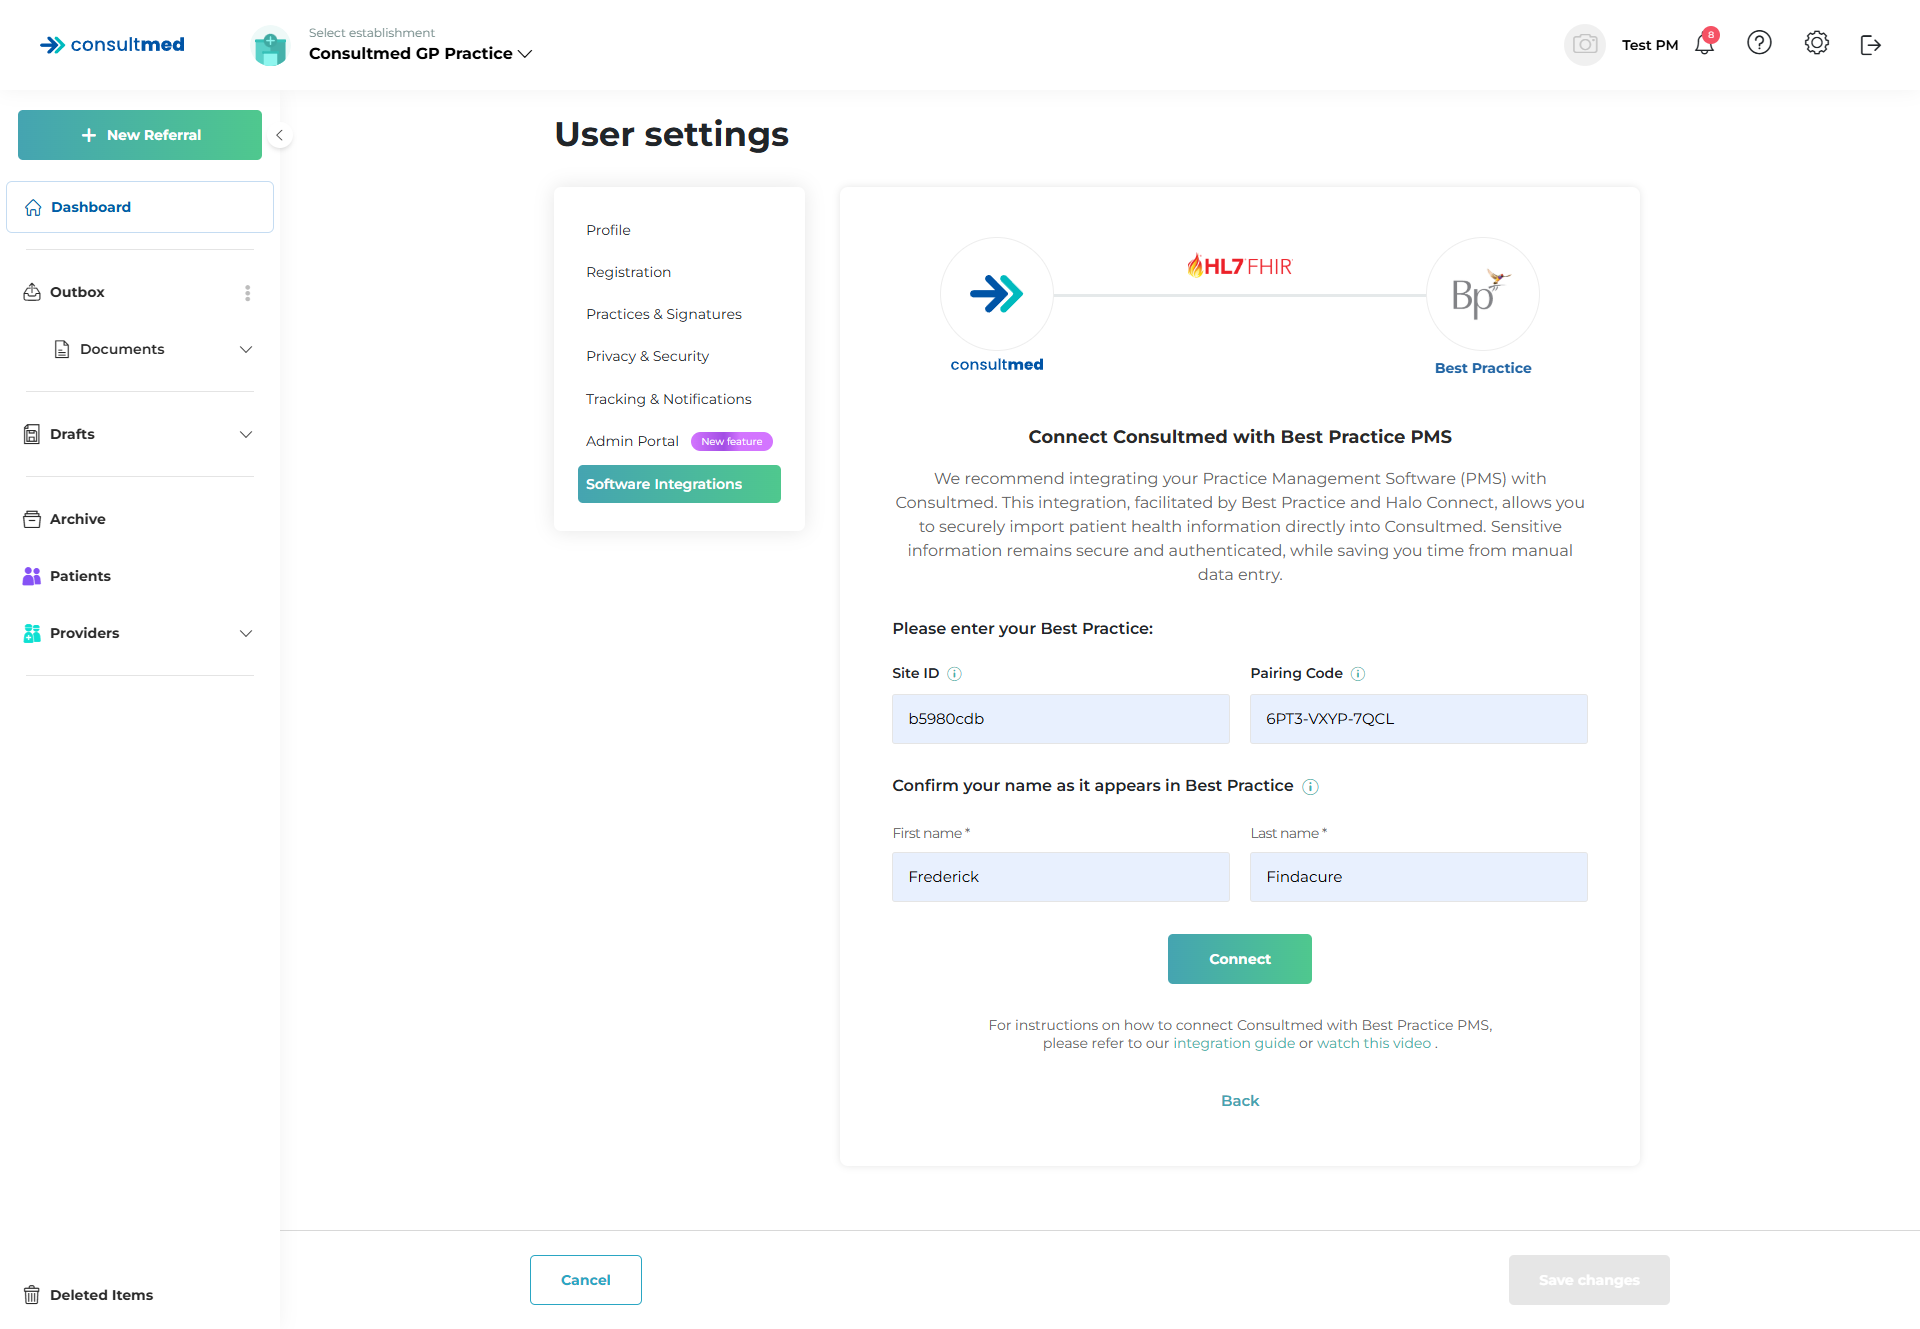This screenshot has width=1920, height=1329.
Task: Click the New Referral button
Action: pos(140,135)
